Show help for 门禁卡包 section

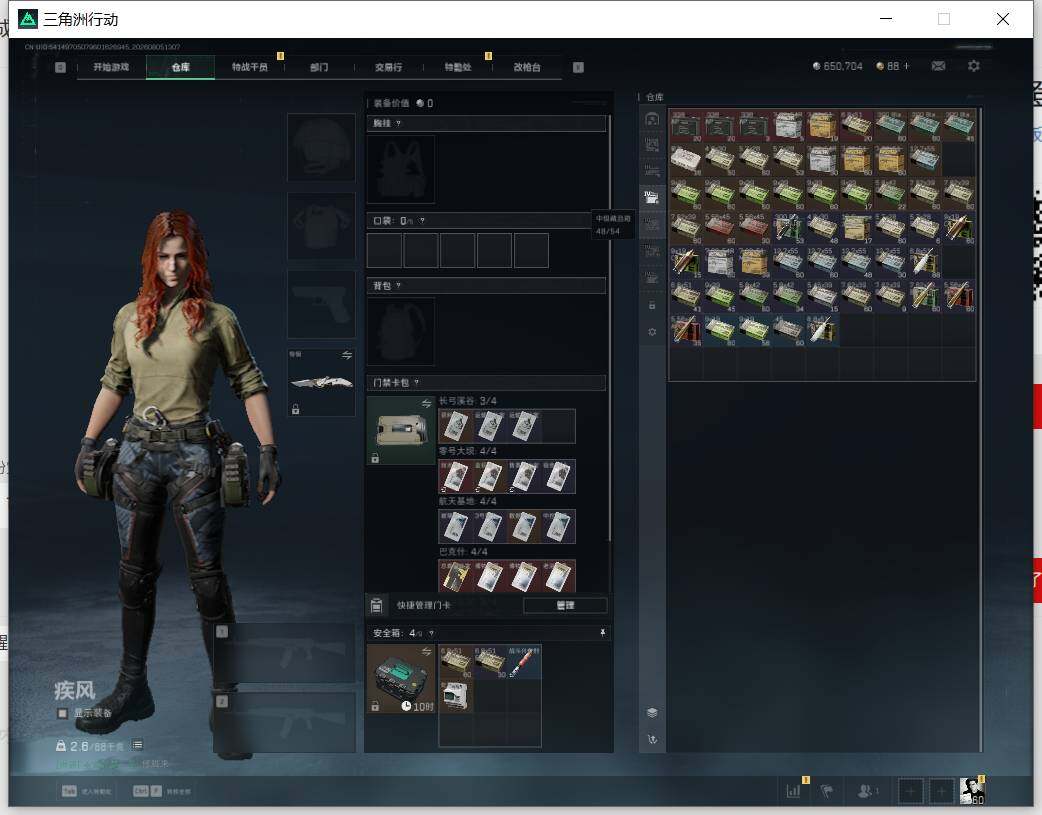[417, 383]
